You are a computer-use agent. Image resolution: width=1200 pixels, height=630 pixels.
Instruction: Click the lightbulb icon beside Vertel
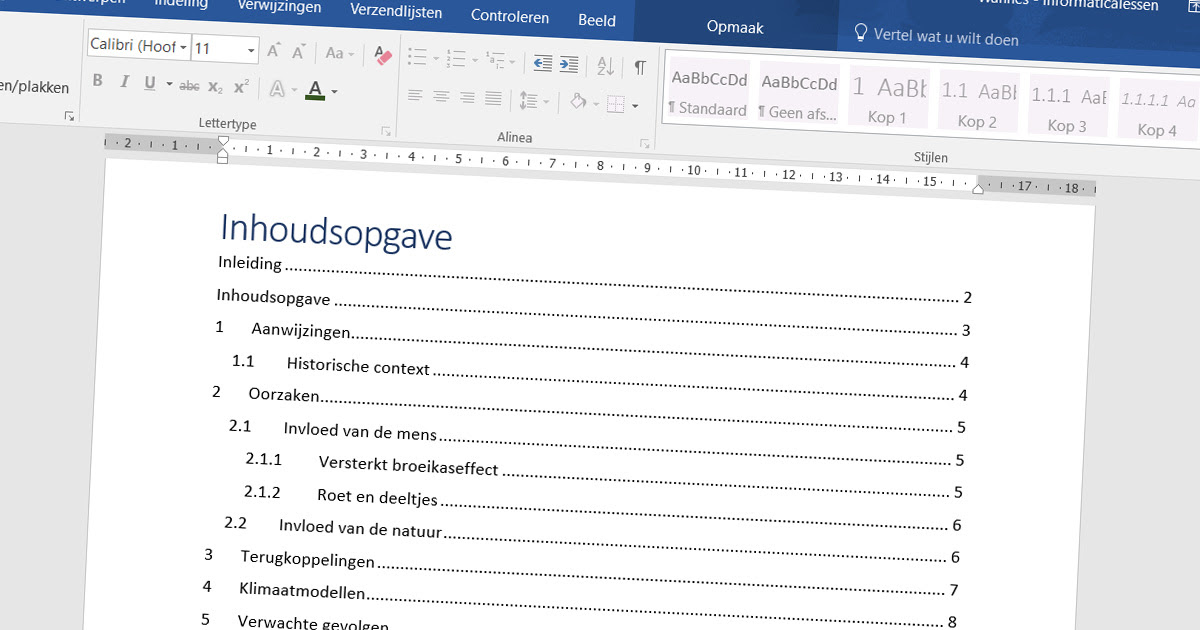pyautogui.click(x=860, y=34)
